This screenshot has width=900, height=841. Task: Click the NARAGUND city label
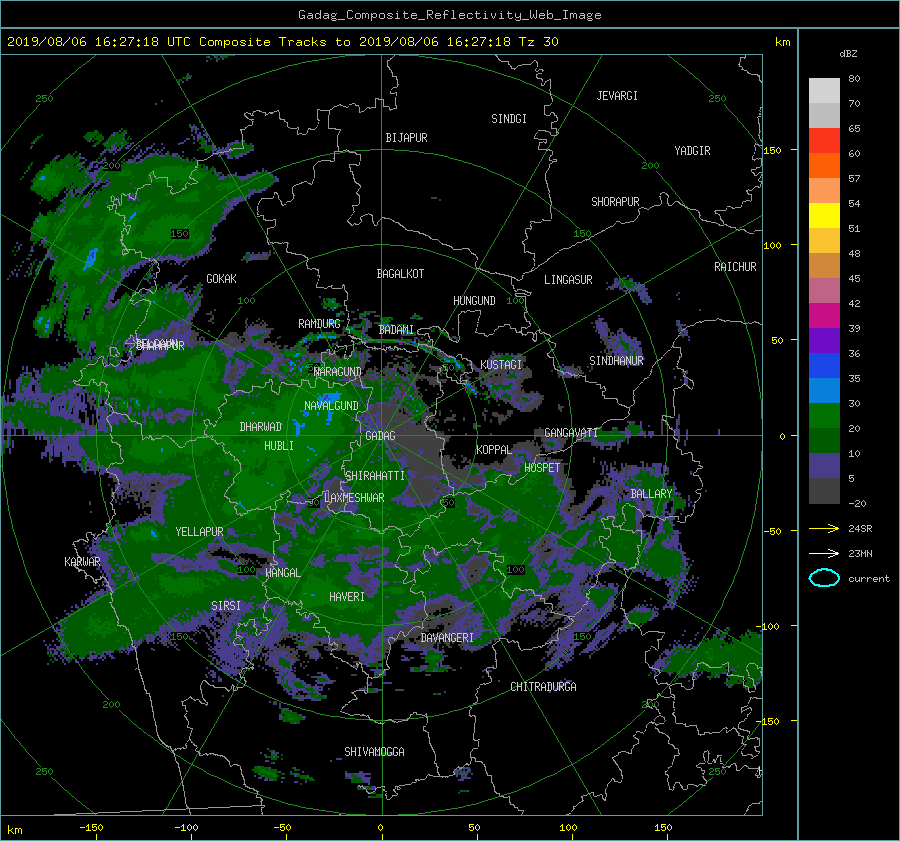[x=338, y=372]
